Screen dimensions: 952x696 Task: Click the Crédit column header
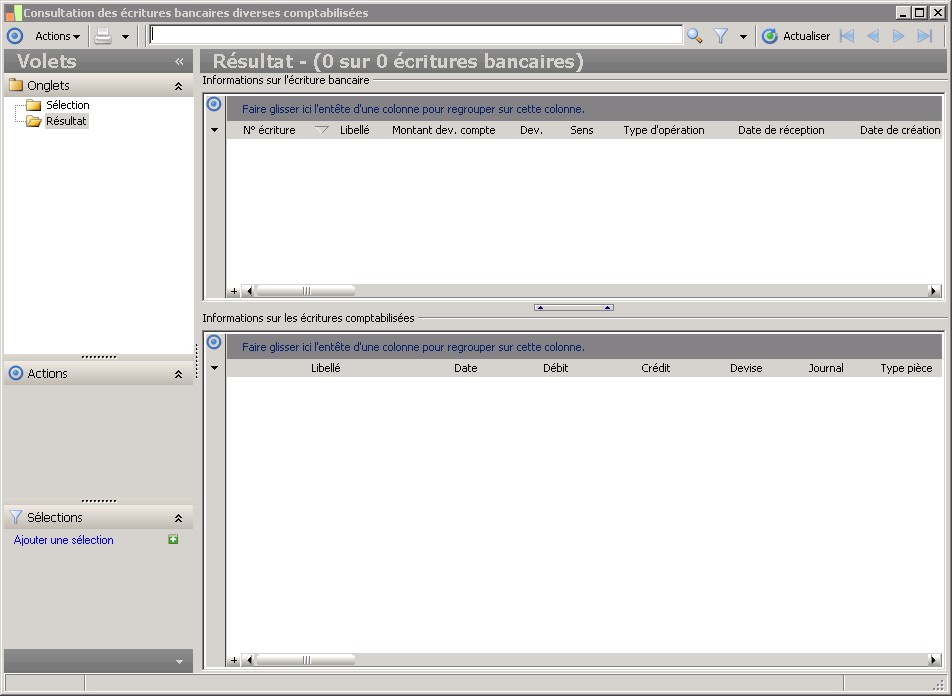pyautogui.click(x=656, y=368)
